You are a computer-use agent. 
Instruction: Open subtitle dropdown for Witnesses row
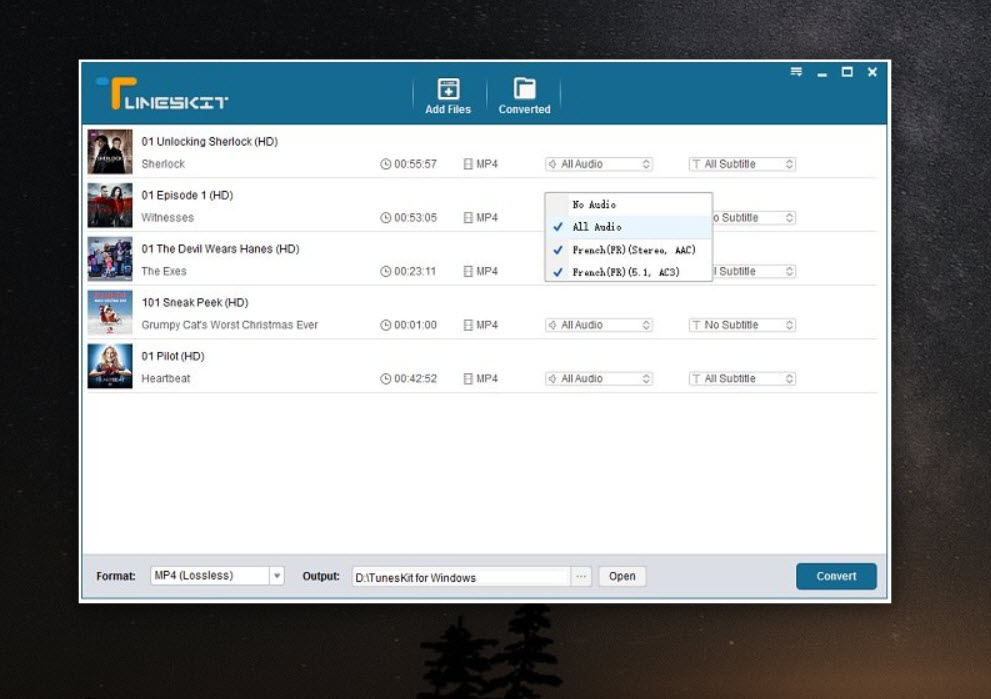coord(754,218)
